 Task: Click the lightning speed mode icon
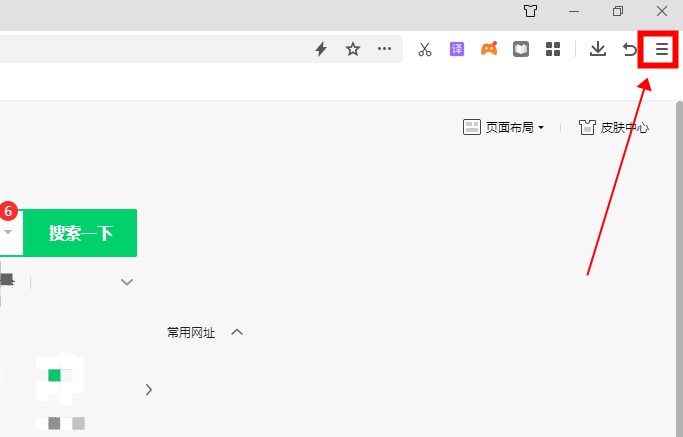[321, 49]
